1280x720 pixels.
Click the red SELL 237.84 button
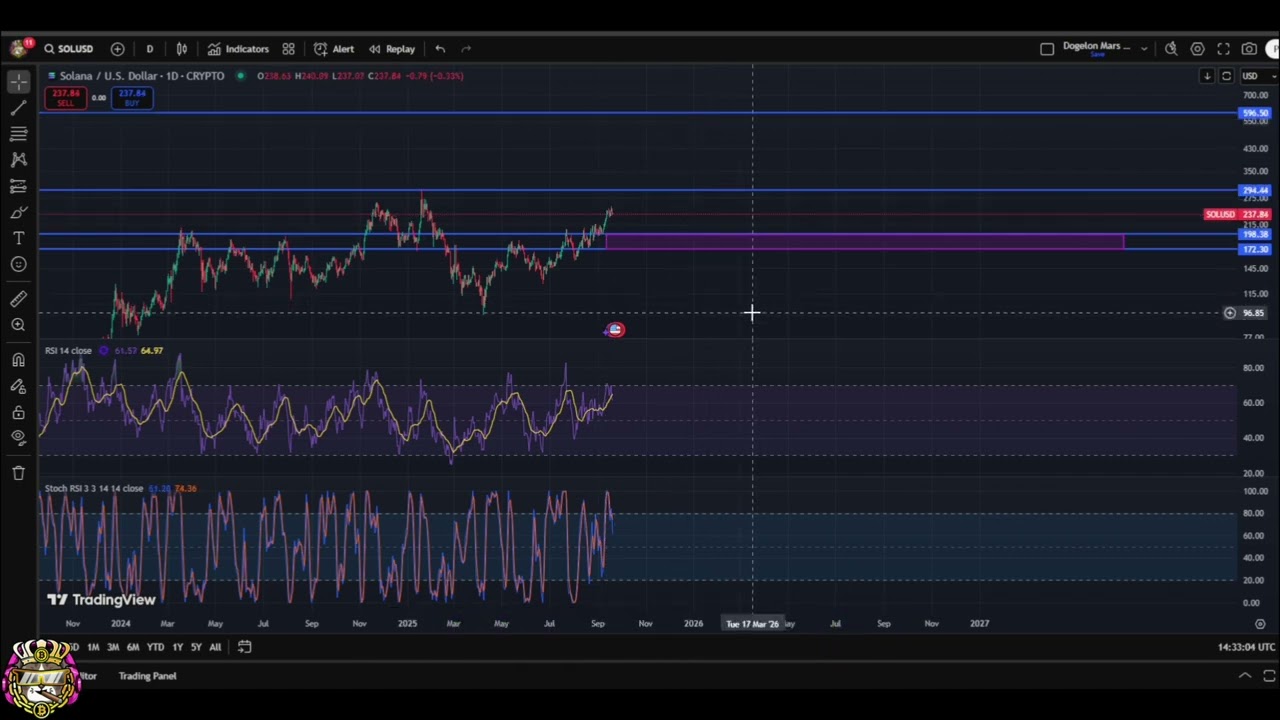pyautogui.click(x=65, y=97)
